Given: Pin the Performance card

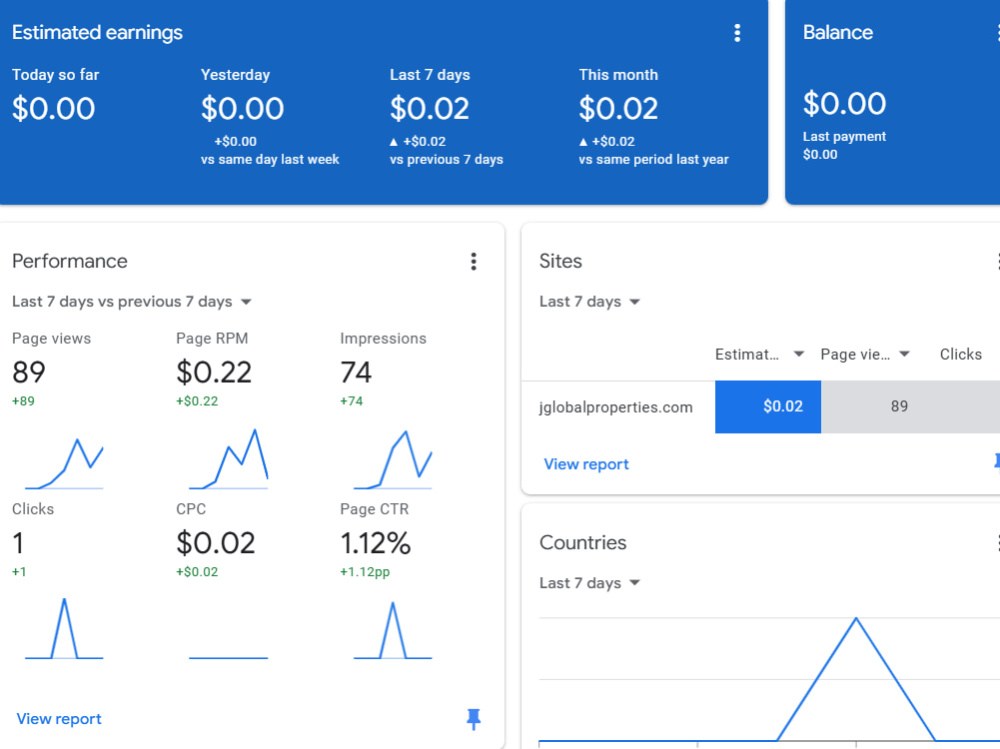Looking at the screenshot, I should coord(473,719).
